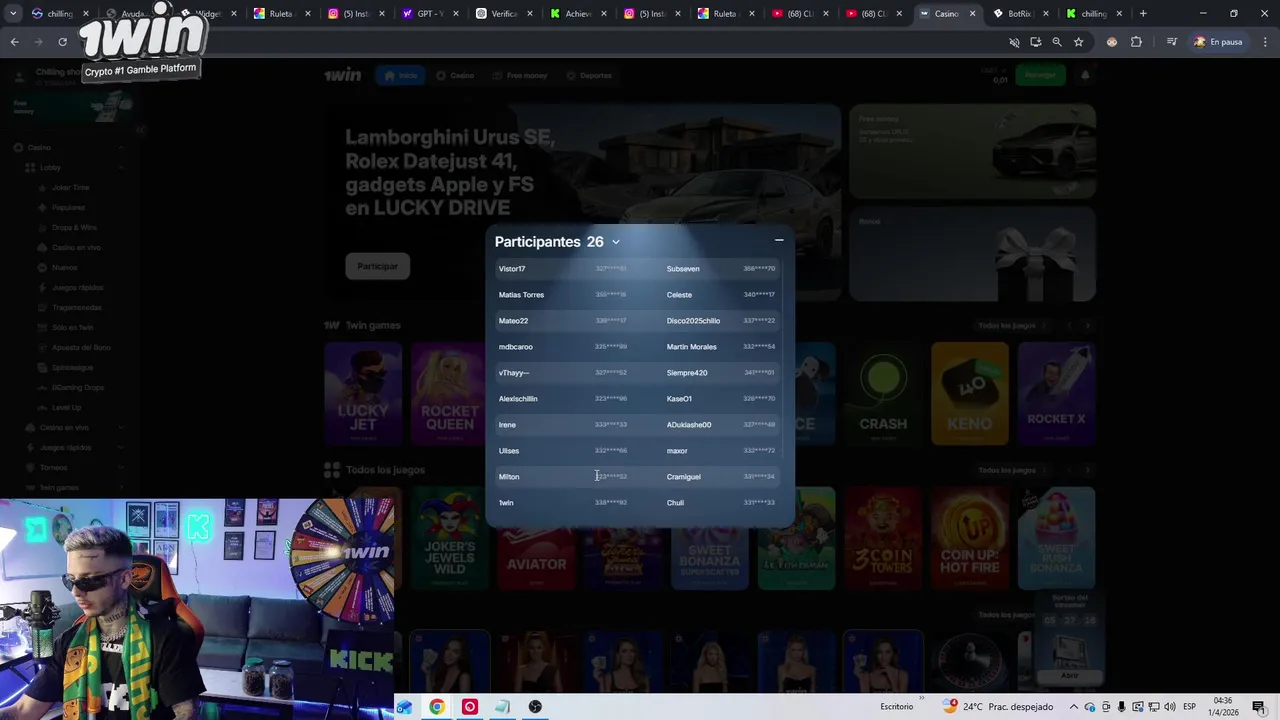Open Google Chrome from the taskbar
The image size is (1280, 720).
tap(437, 707)
